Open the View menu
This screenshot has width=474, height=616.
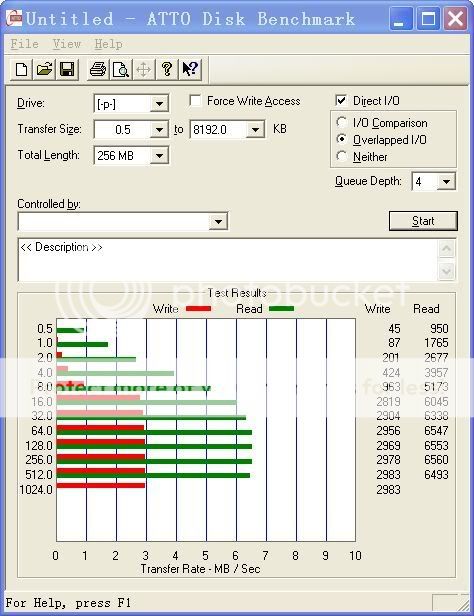click(x=67, y=44)
